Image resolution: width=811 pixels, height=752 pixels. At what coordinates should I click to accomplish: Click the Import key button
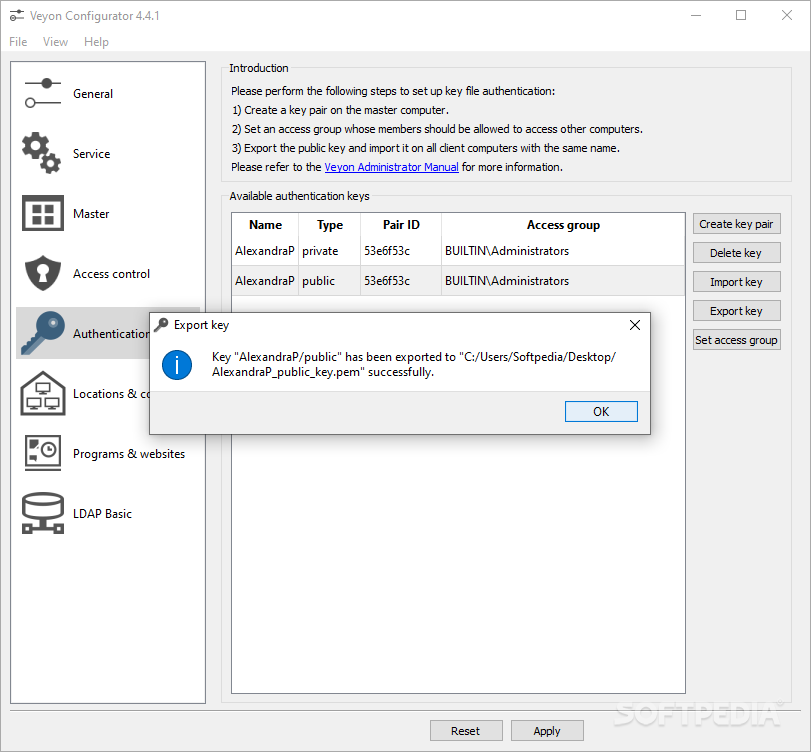(737, 282)
